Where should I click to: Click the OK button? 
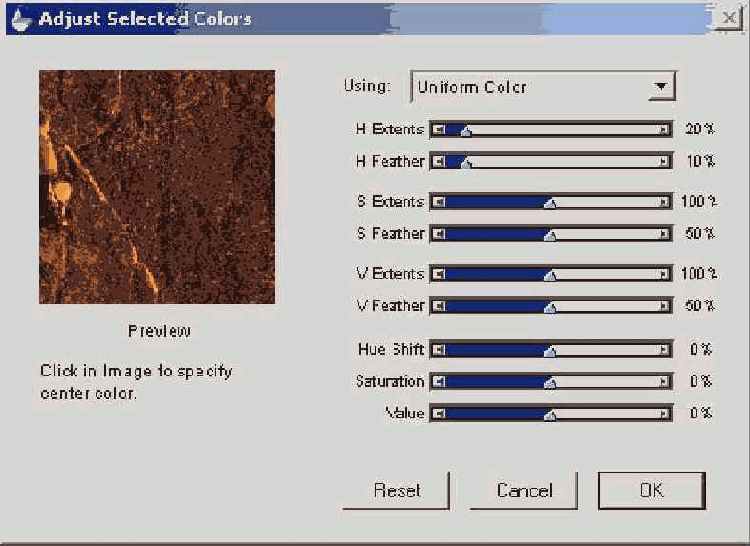tap(651, 491)
